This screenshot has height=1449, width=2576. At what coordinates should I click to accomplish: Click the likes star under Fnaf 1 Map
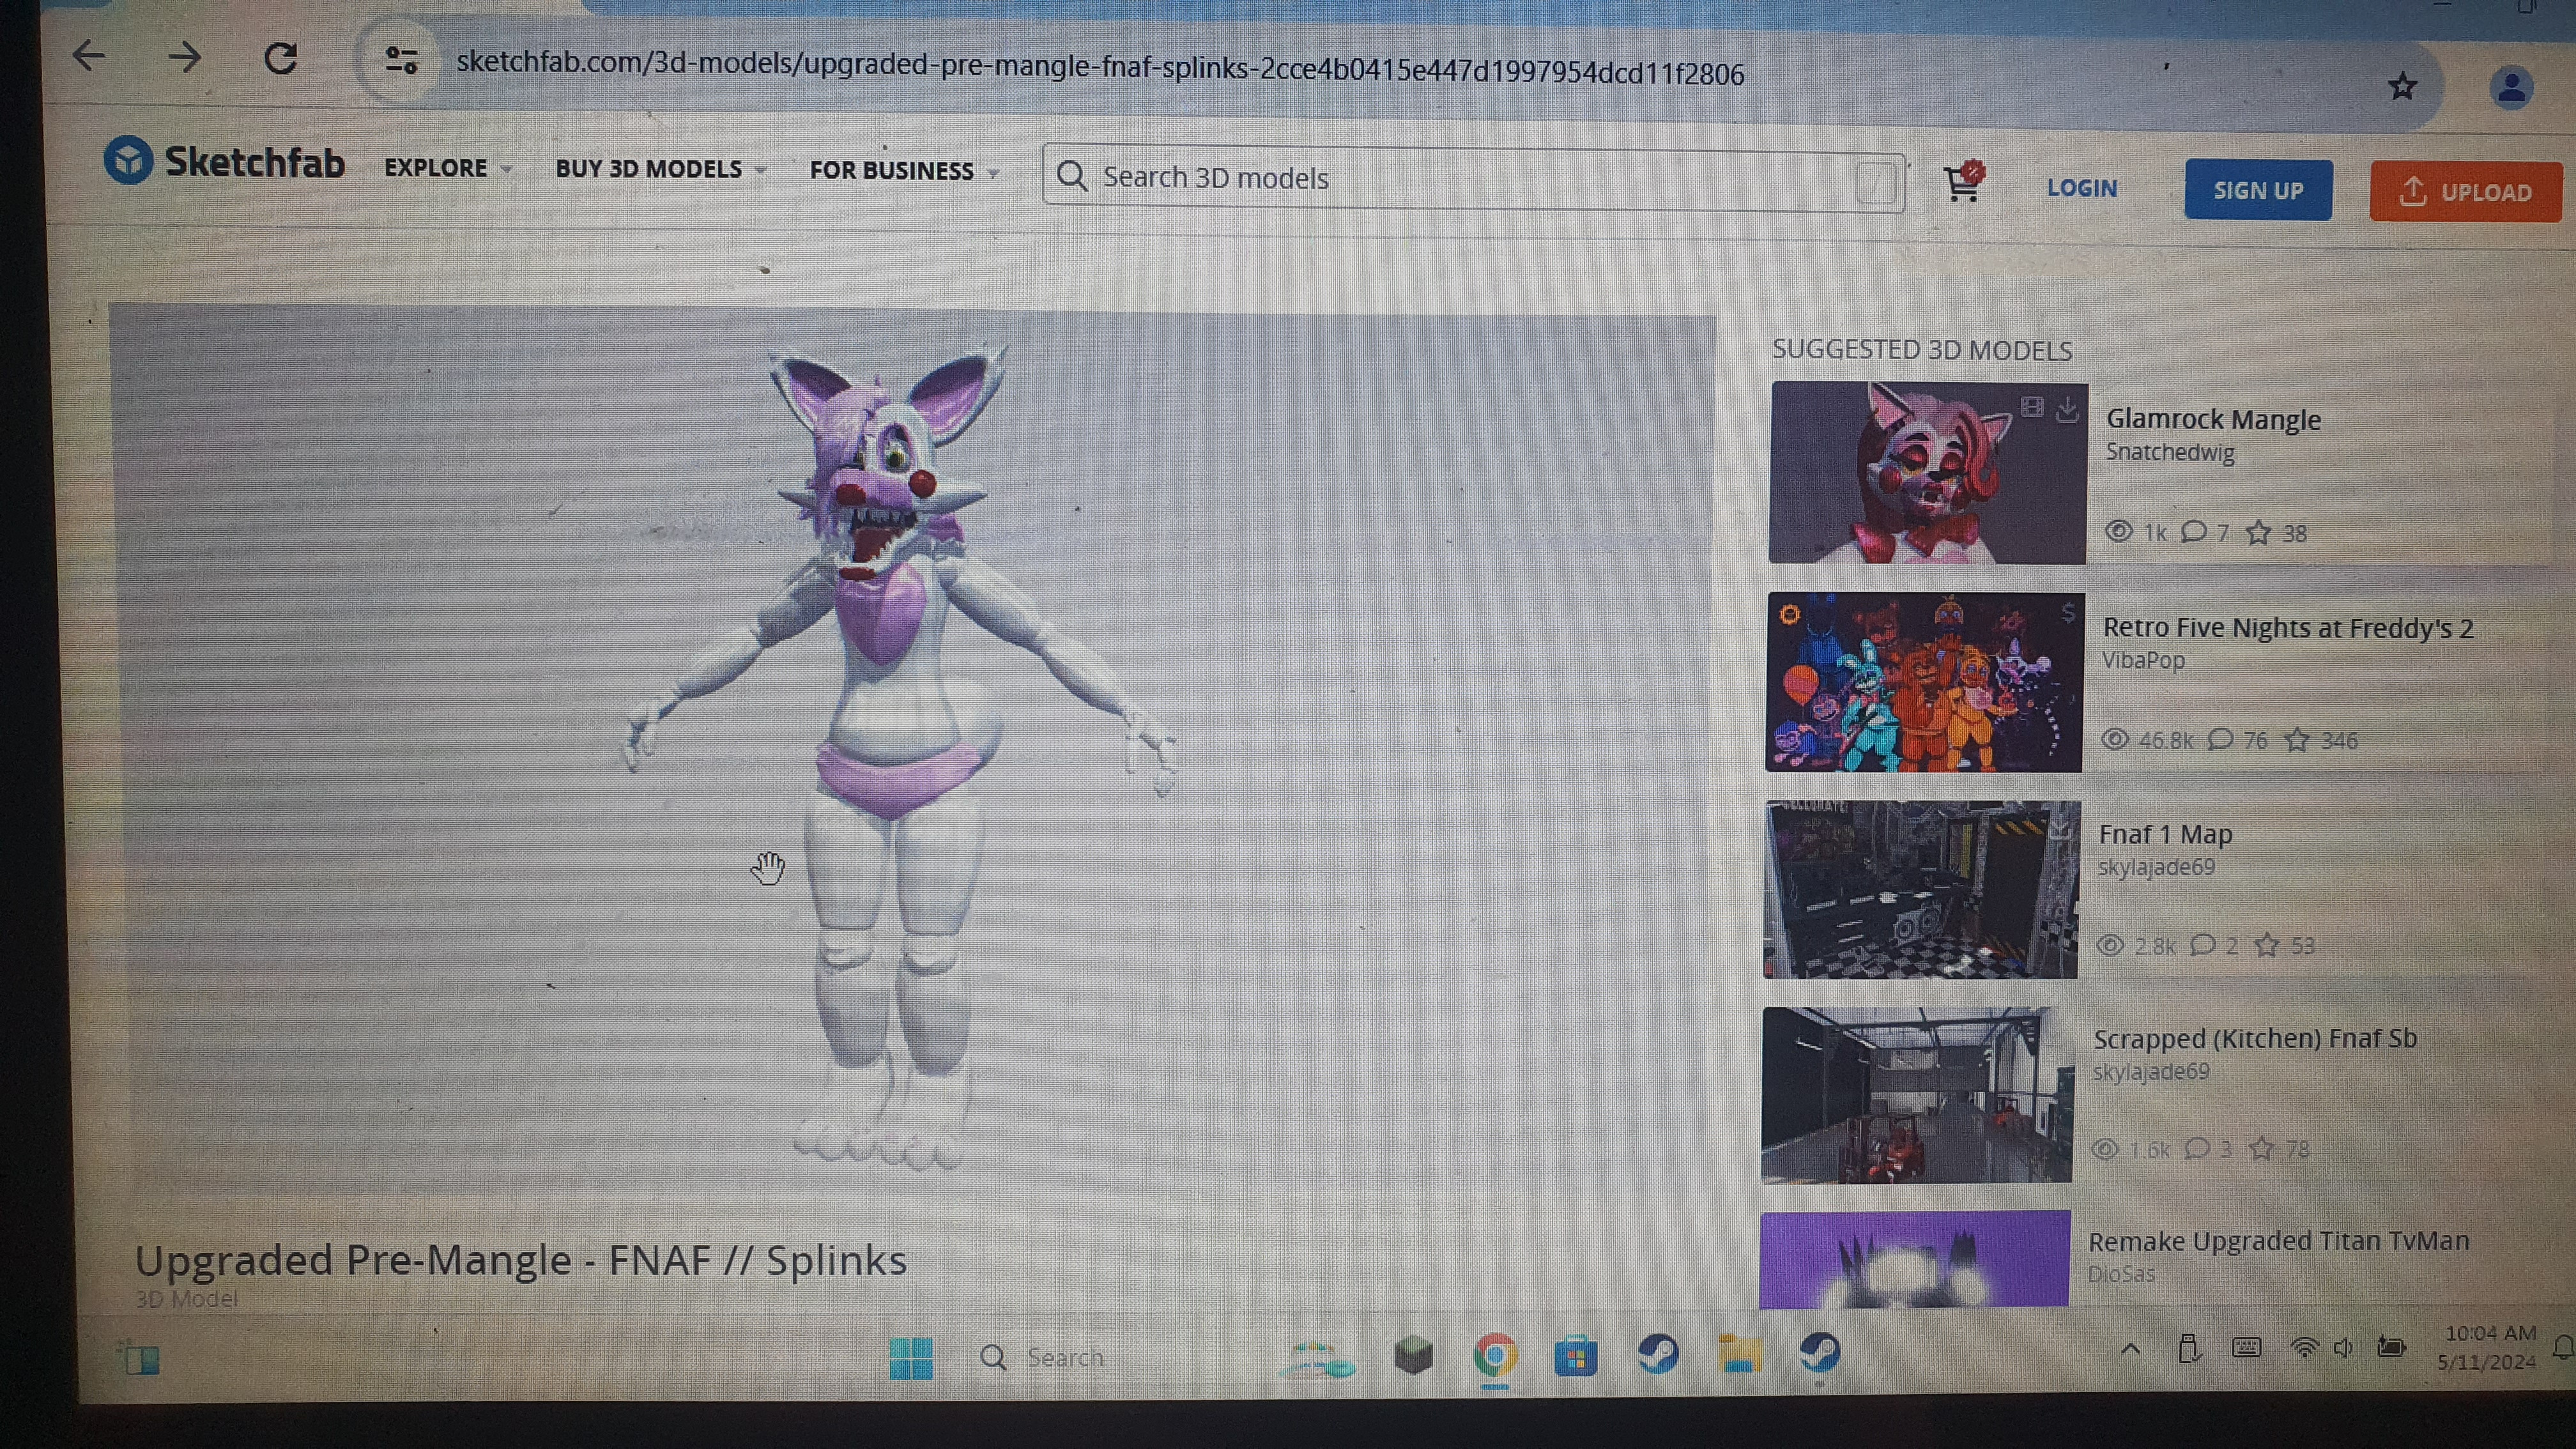coord(2267,945)
